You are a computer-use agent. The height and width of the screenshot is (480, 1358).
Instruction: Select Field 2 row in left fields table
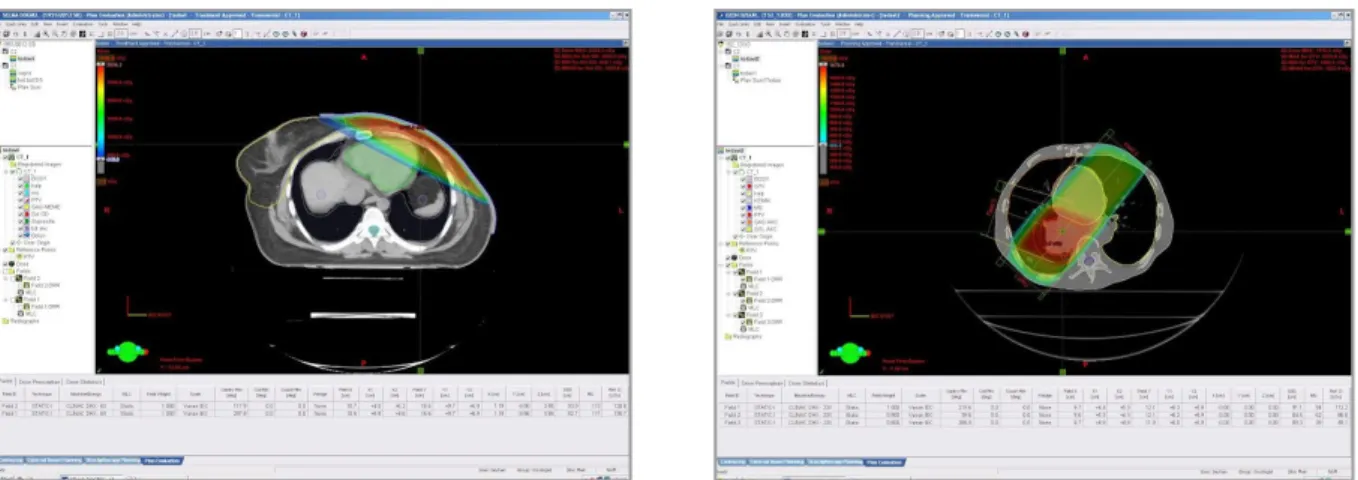pos(314,406)
